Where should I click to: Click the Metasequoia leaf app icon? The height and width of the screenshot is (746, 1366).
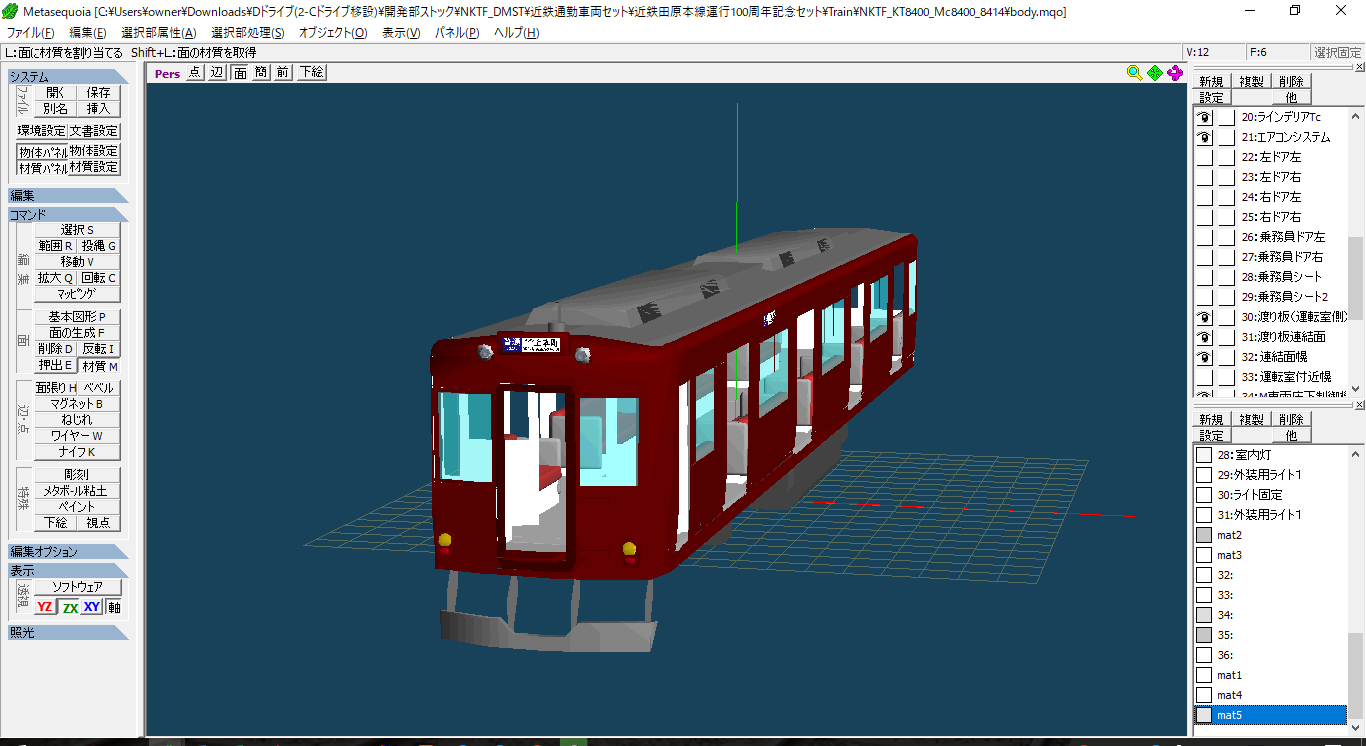(x=11, y=11)
